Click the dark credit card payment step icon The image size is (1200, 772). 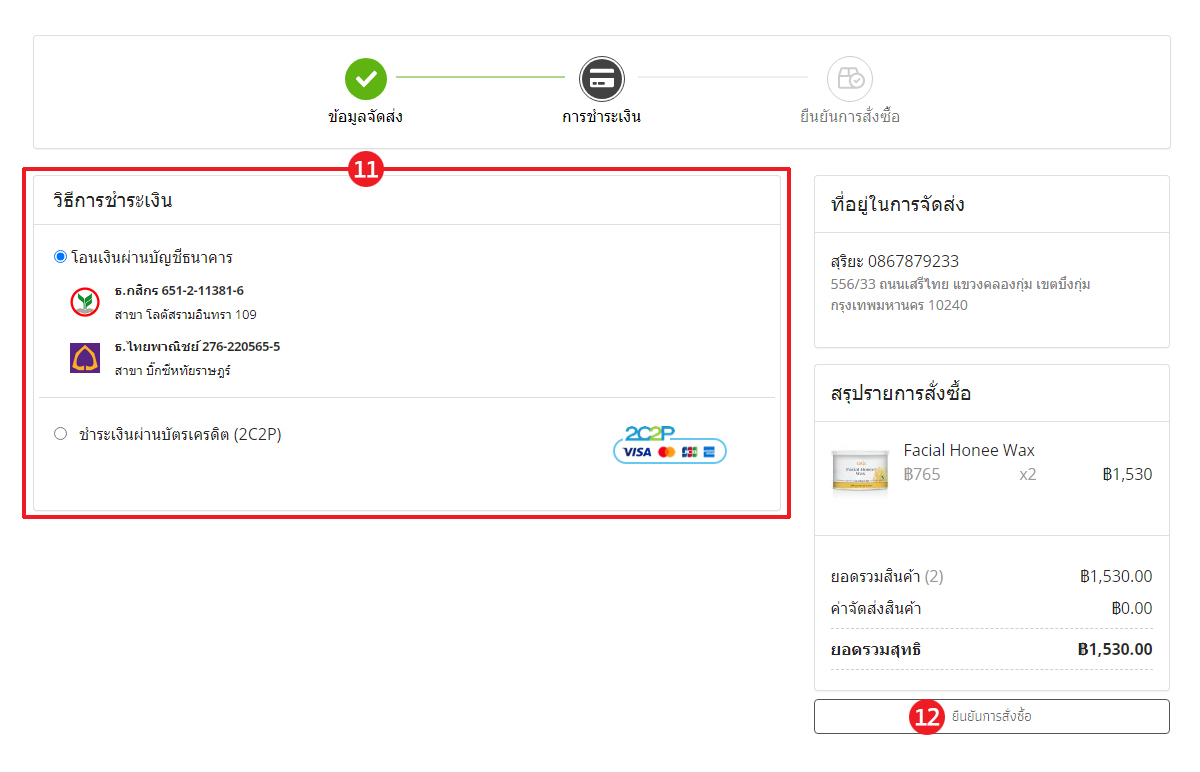601,78
